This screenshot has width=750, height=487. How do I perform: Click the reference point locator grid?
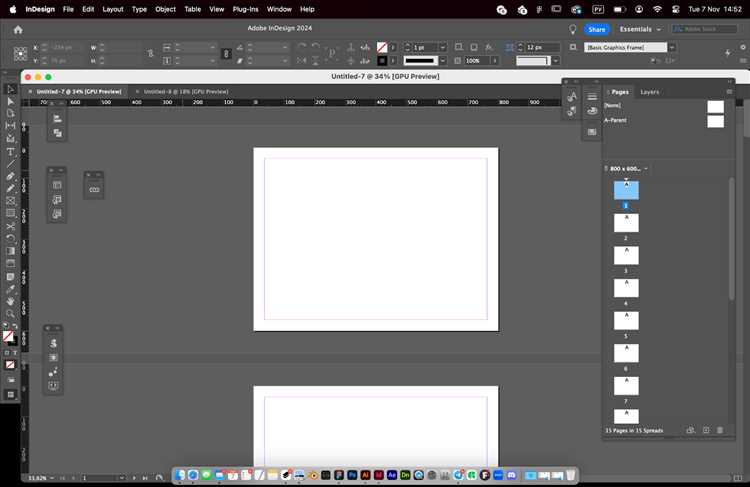(21, 54)
